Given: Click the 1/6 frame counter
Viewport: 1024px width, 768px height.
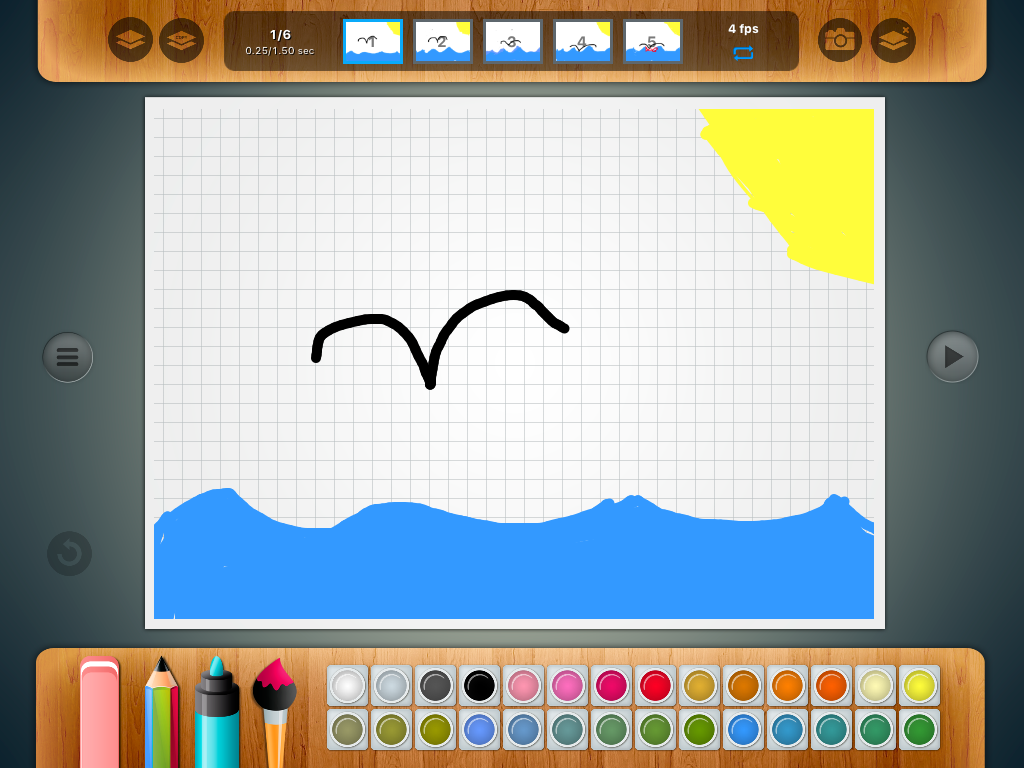Looking at the screenshot, I should pyautogui.click(x=280, y=35).
